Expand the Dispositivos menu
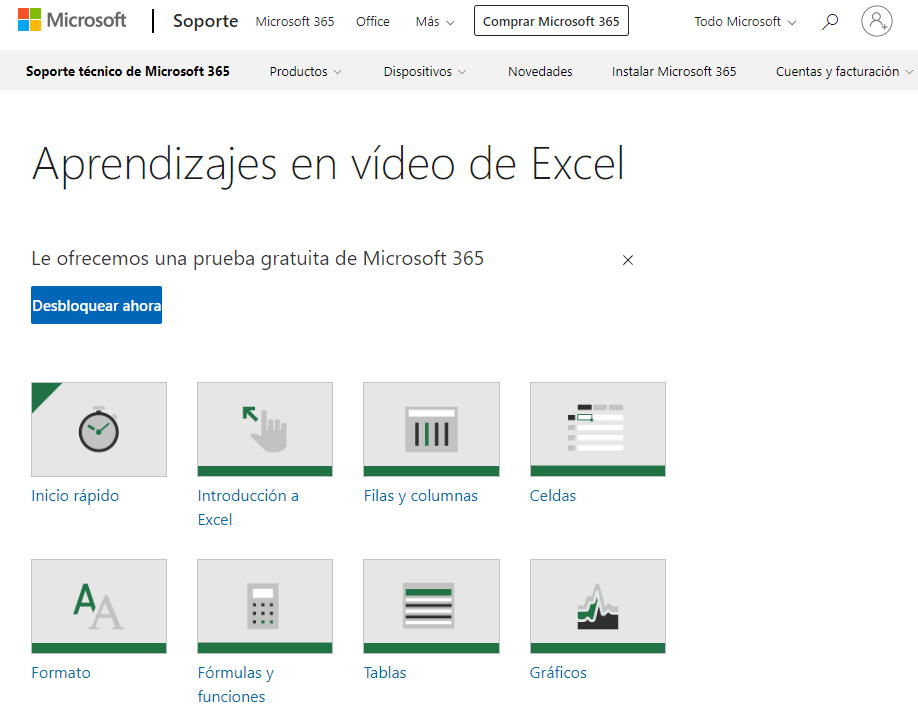This screenshot has width=918, height=715. [x=424, y=71]
